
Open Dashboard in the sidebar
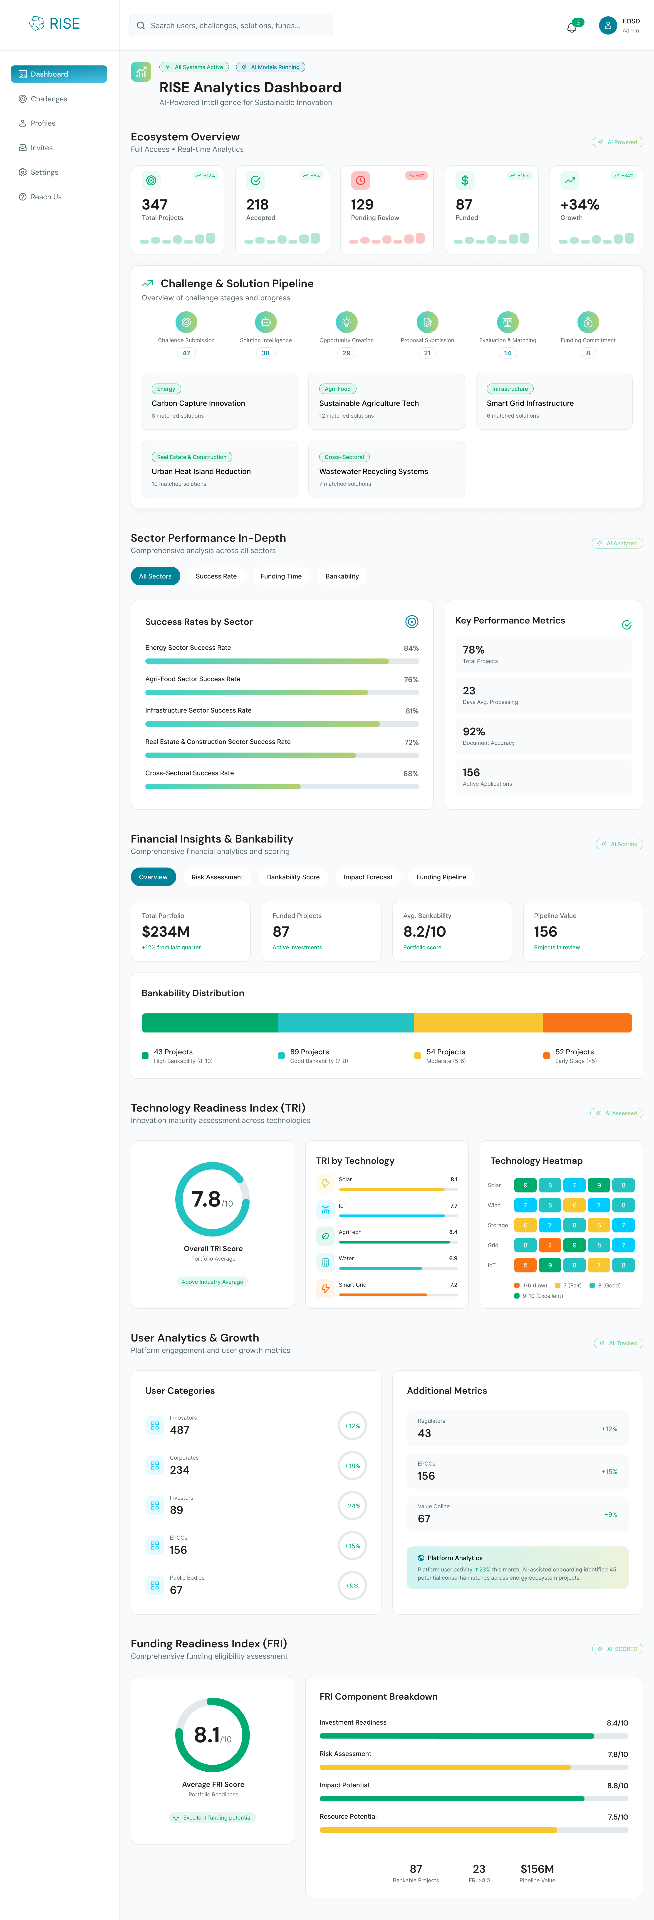pos(59,74)
